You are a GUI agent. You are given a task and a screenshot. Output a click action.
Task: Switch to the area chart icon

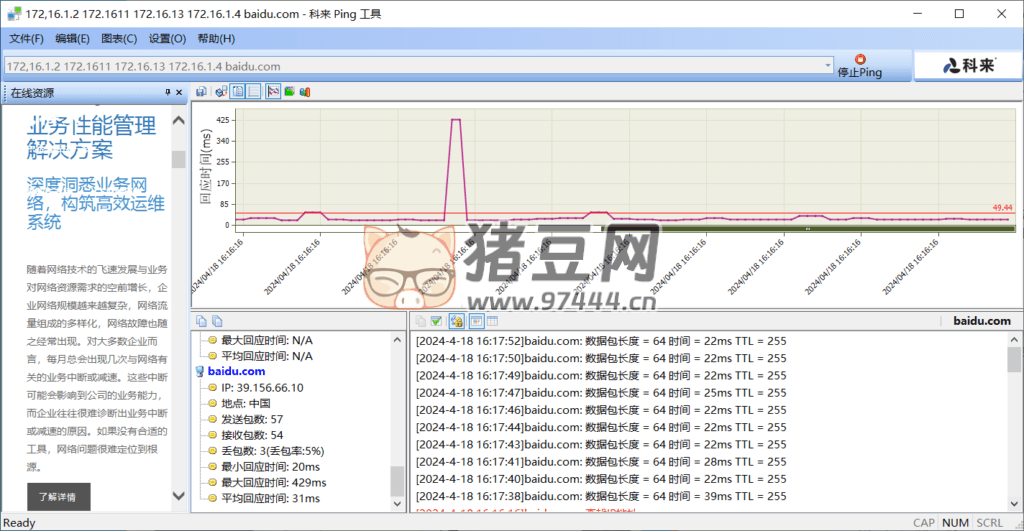pos(289,92)
